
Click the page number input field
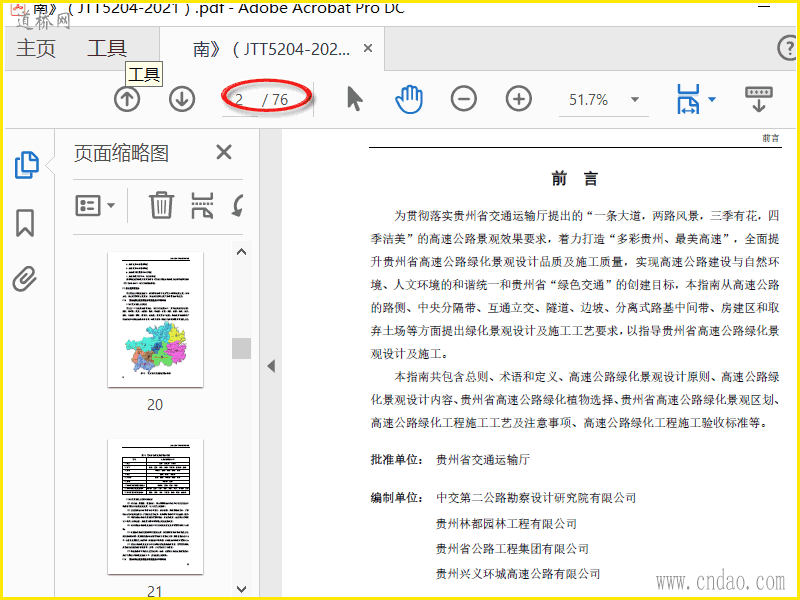(240, 99)
